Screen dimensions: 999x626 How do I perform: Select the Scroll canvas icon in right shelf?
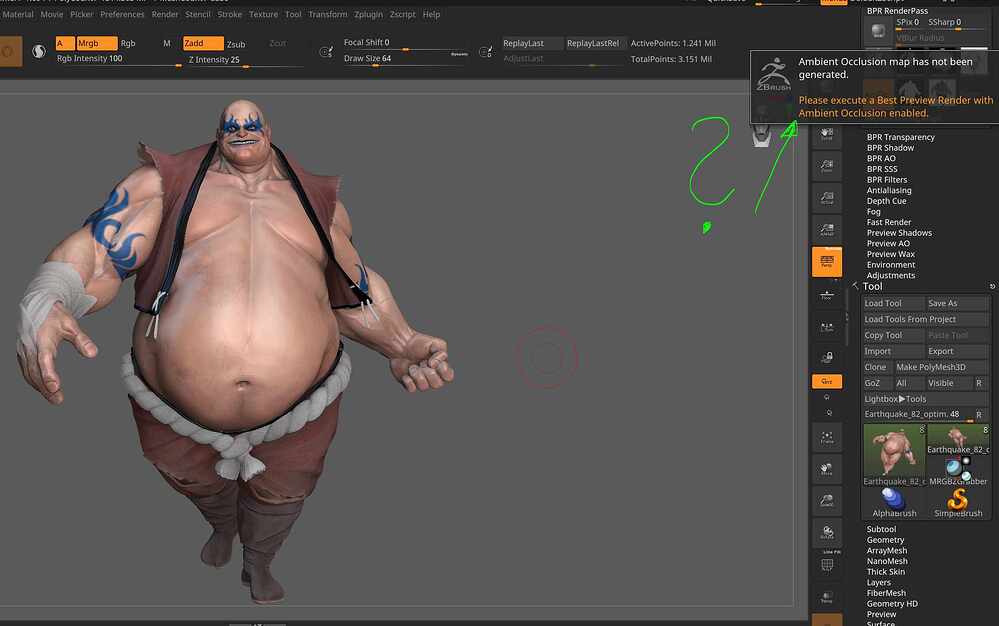tap(826, 134)
